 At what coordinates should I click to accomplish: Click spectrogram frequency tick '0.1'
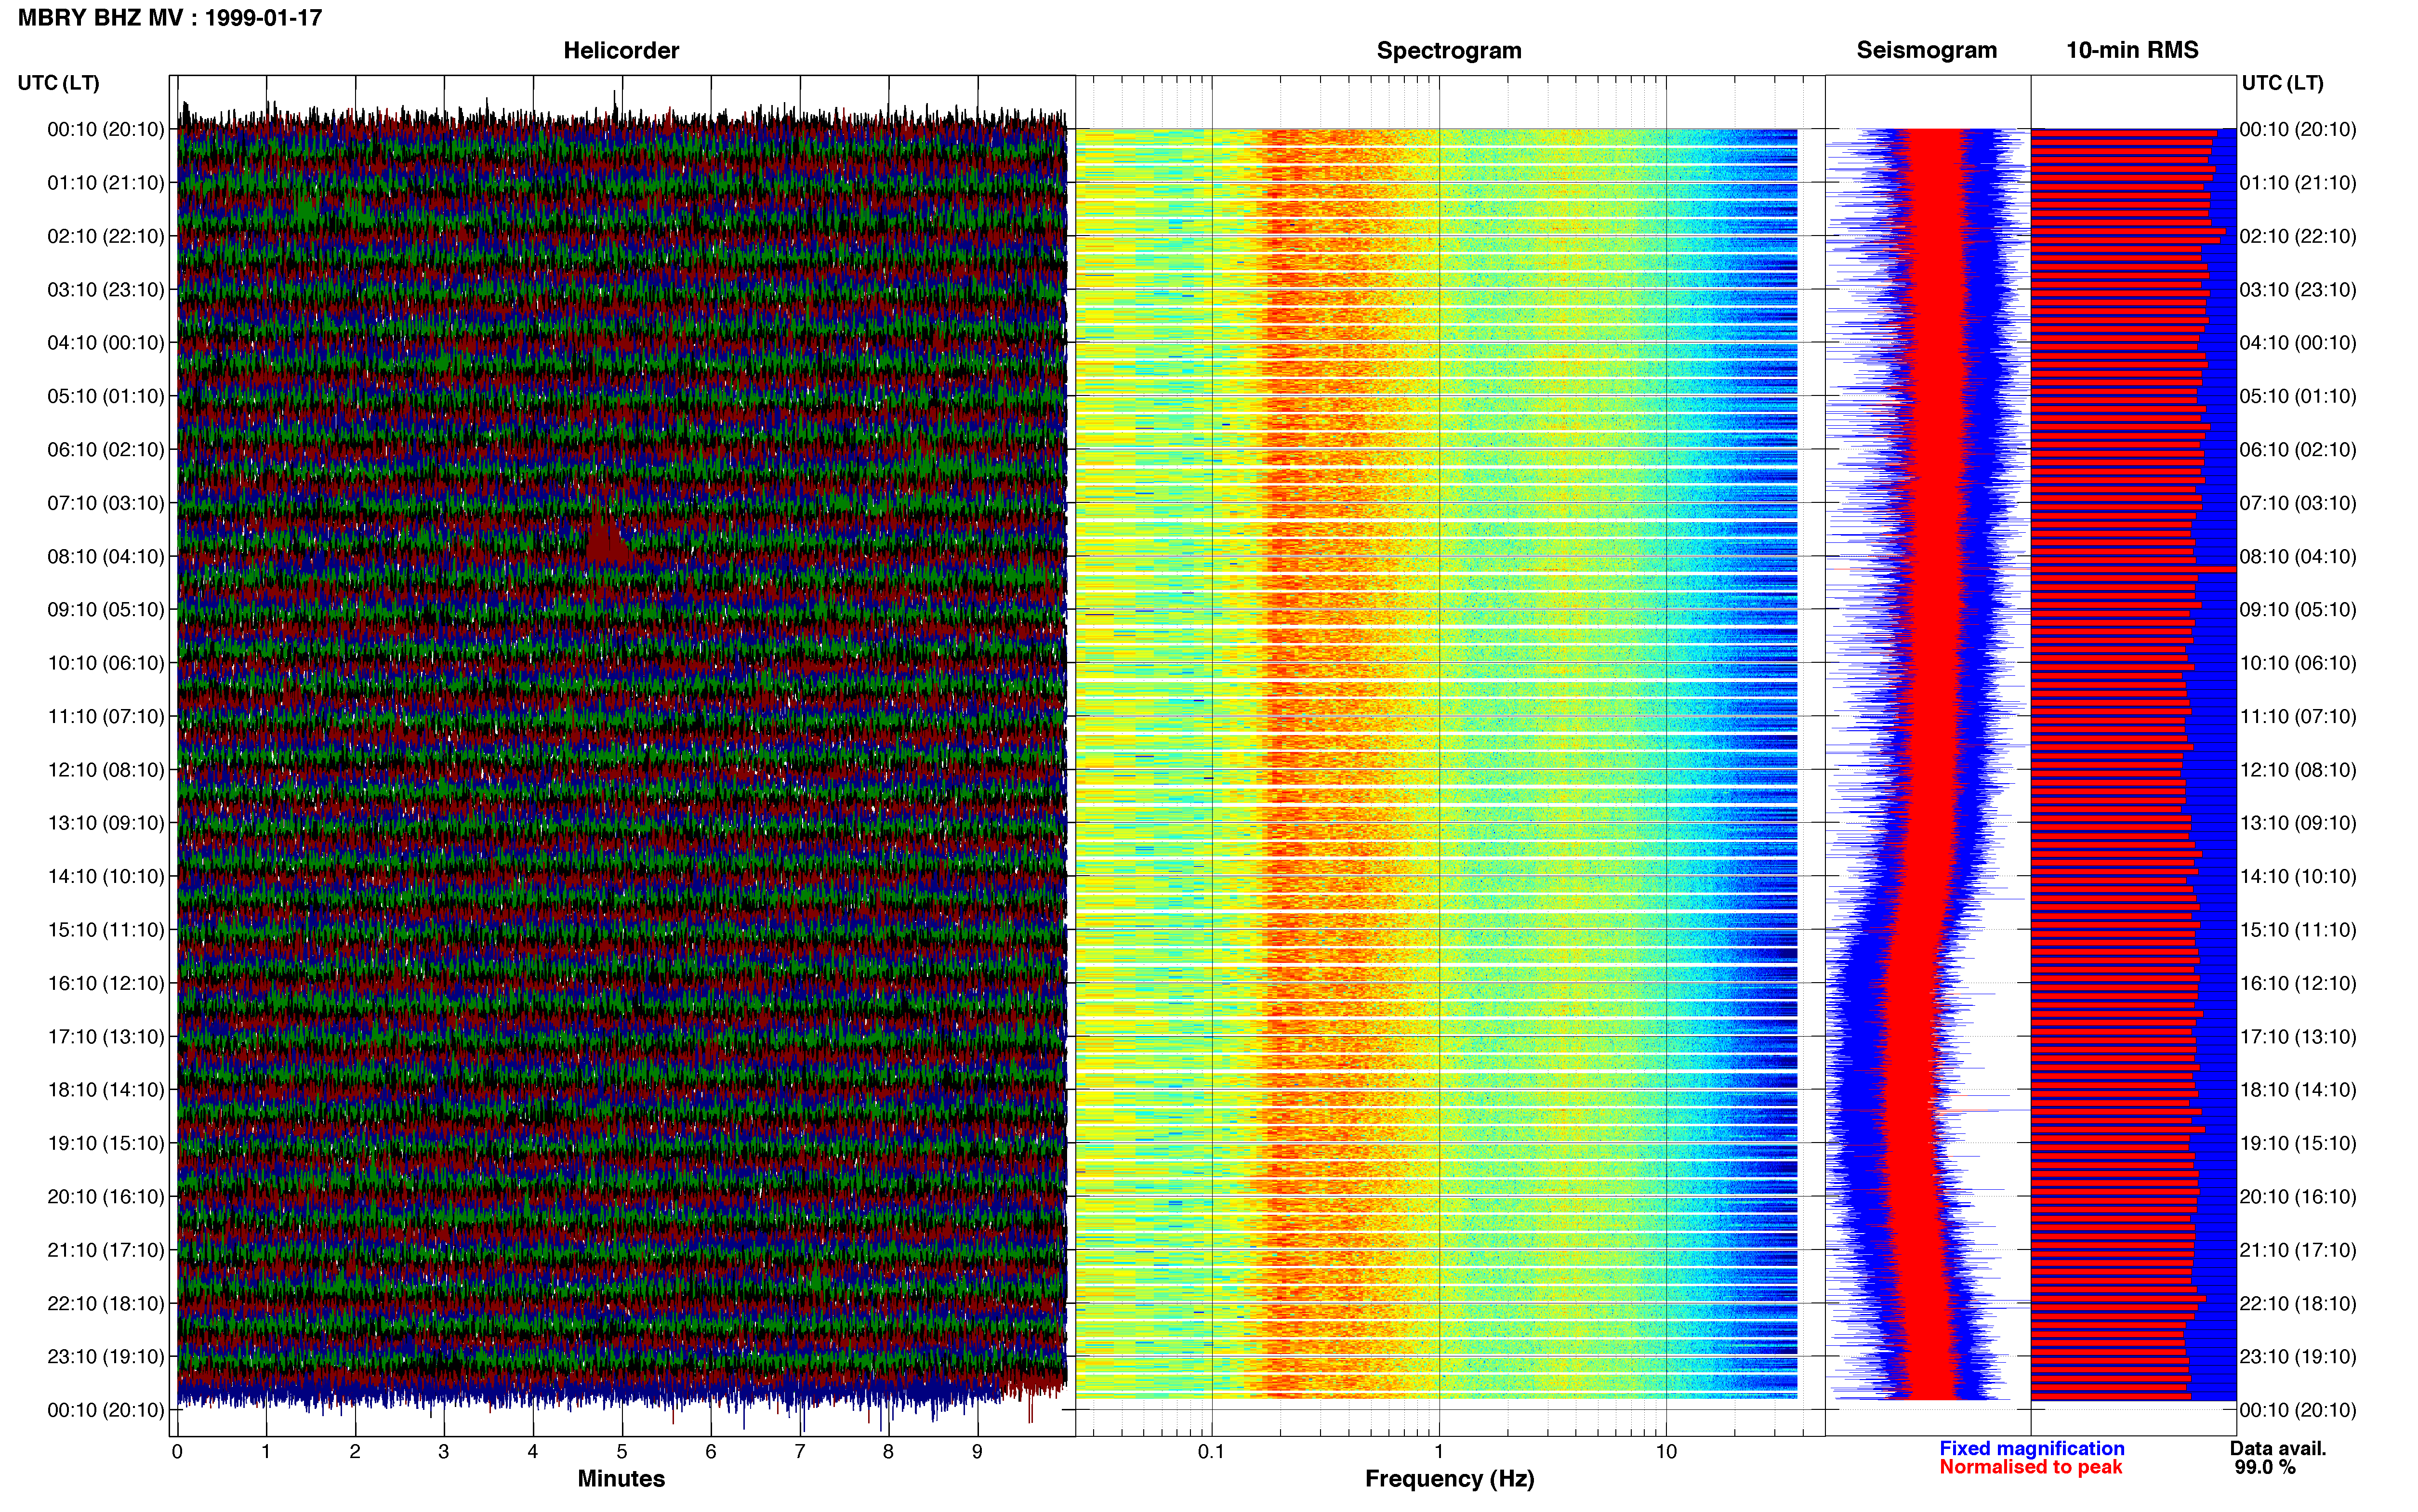(1211, 1452)
